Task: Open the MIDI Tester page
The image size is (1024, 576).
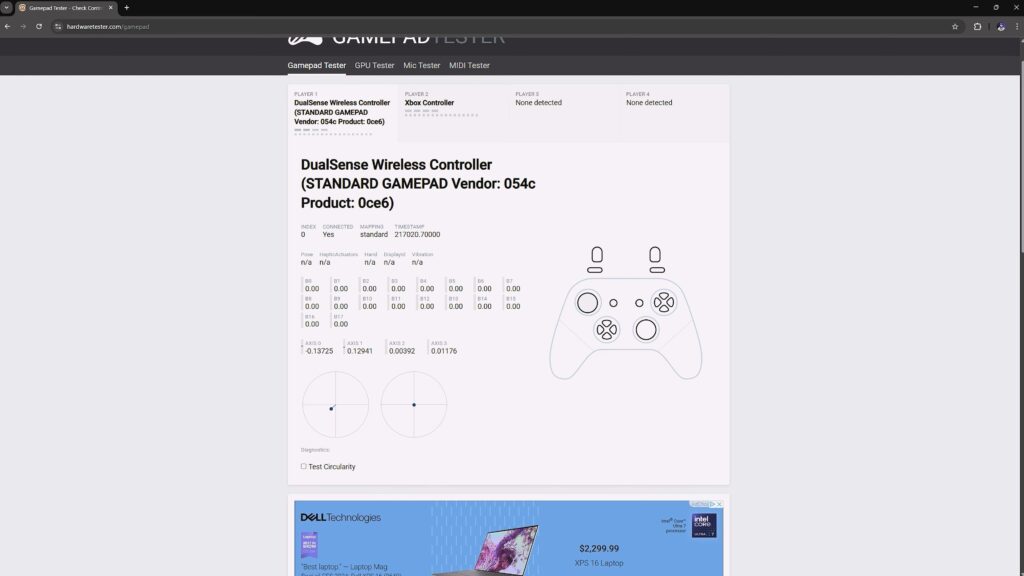Action: coord(469,65)
